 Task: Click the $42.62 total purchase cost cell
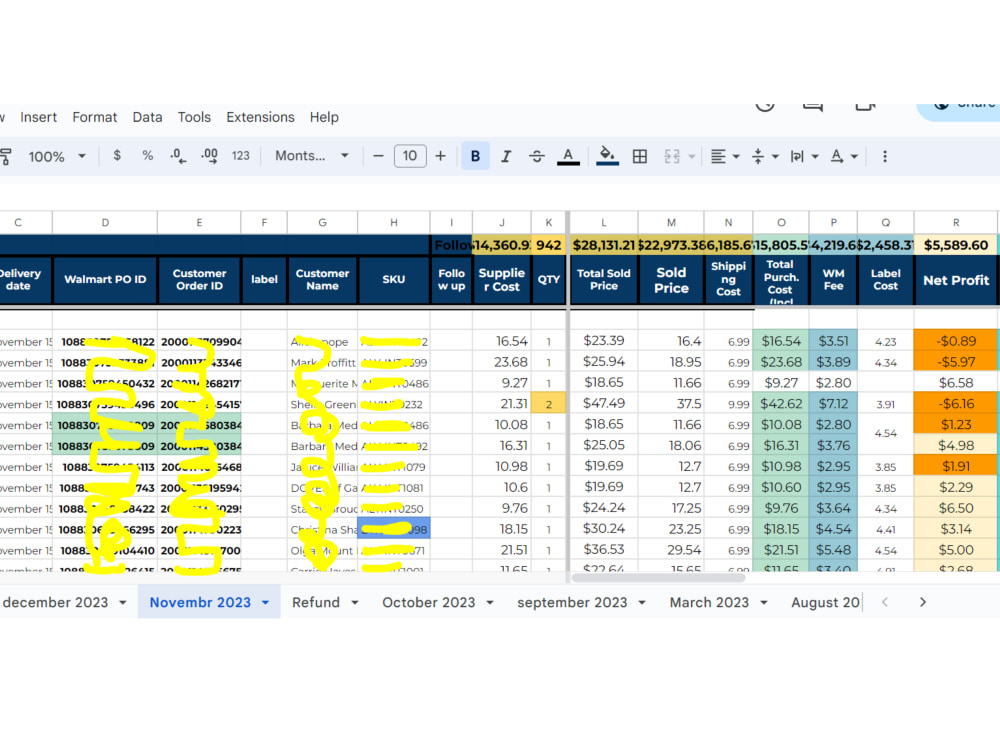point(781,404)
